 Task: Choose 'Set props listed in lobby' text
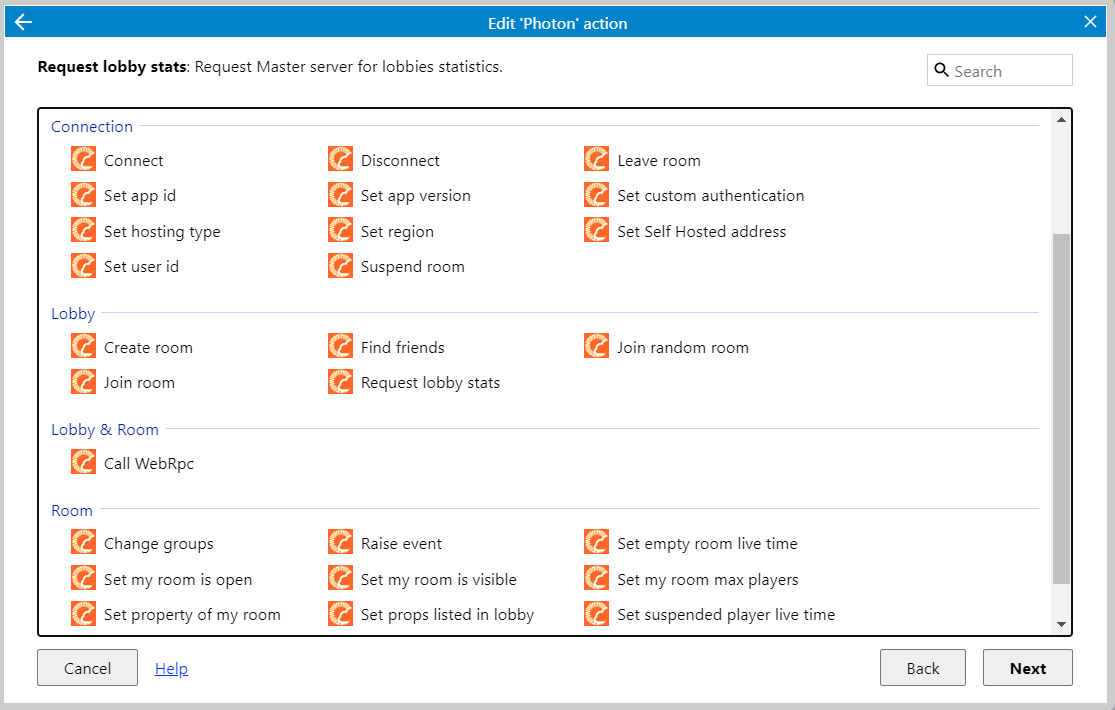click(x=447, y=615)
